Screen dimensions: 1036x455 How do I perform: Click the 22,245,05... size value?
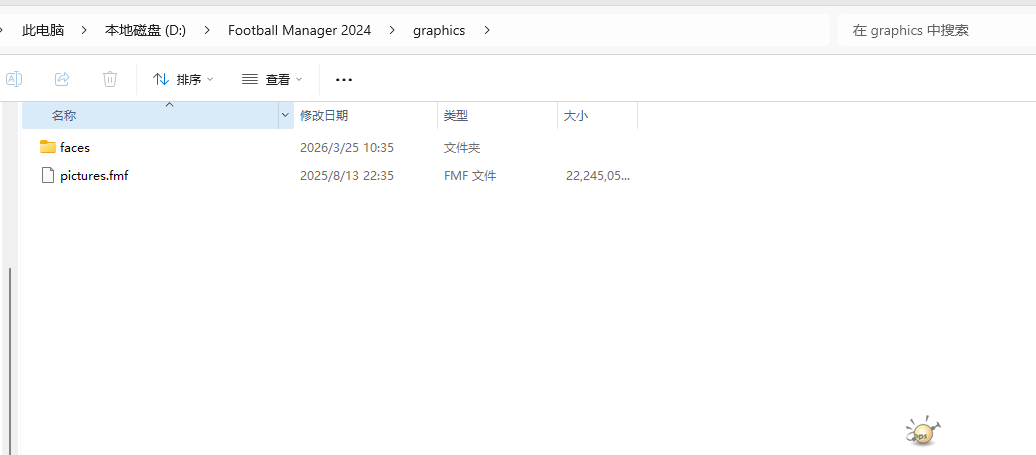click(598, 176)
